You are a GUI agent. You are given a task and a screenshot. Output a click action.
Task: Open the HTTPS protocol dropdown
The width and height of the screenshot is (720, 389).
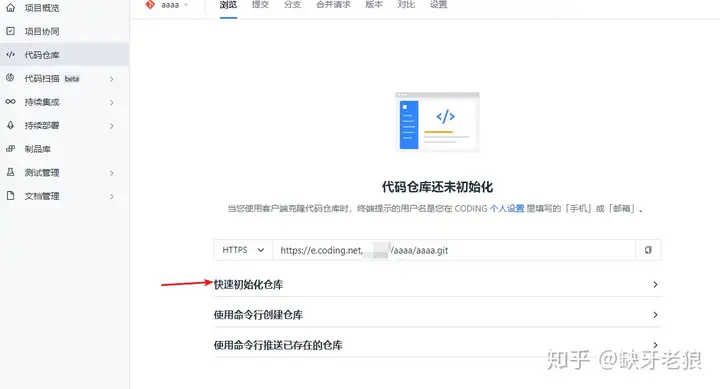[243, 250]
